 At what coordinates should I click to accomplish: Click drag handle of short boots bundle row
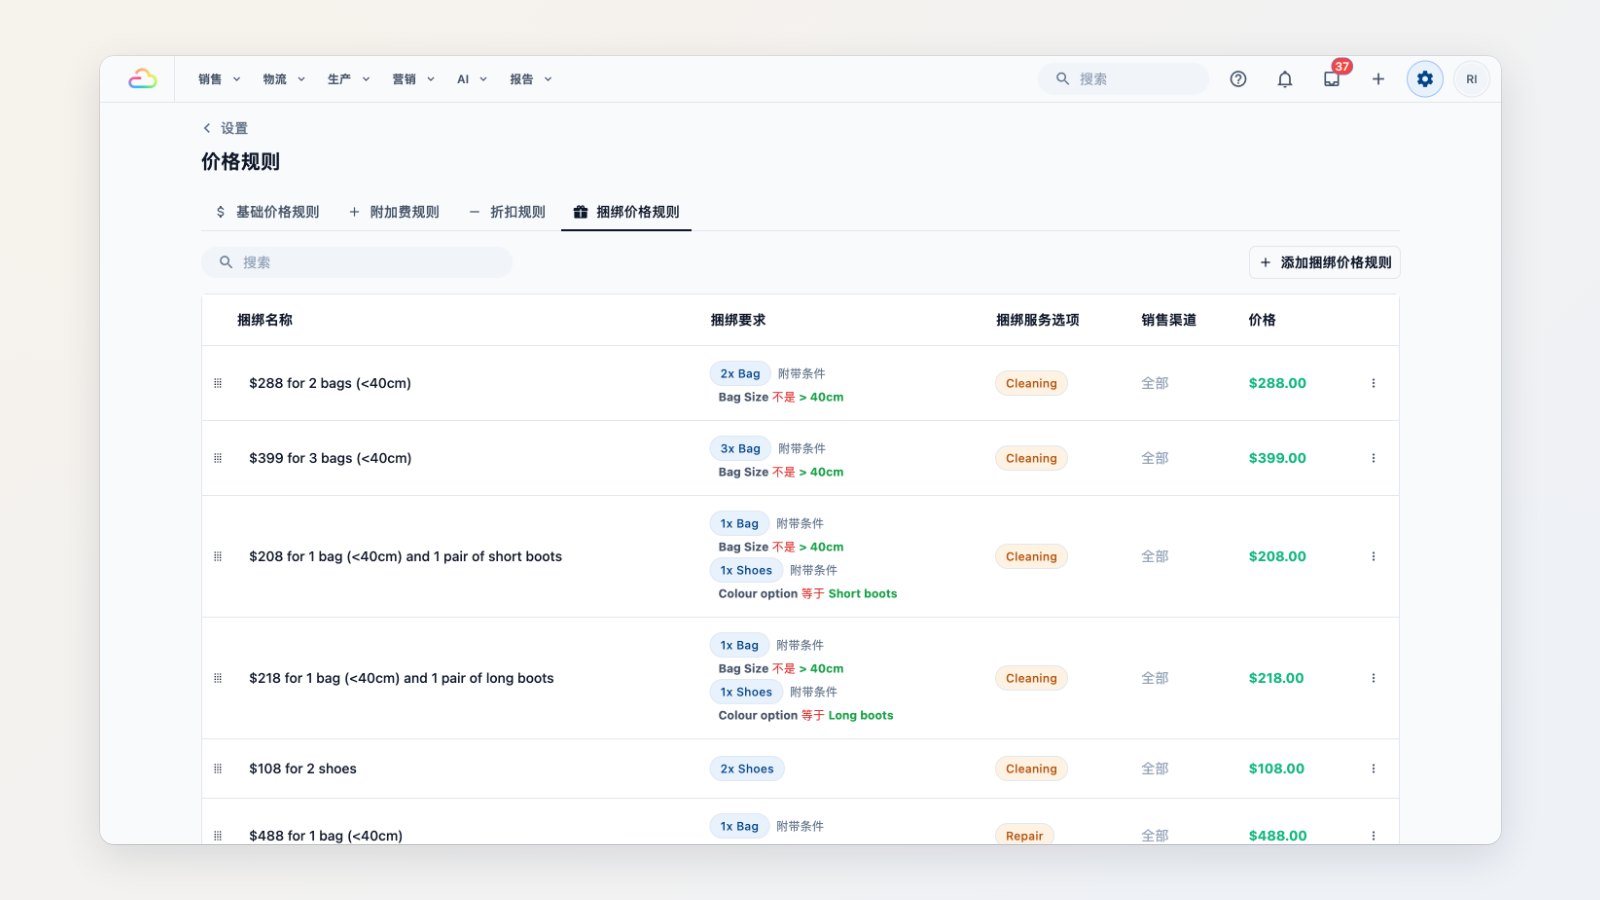(x=218, y=556)
